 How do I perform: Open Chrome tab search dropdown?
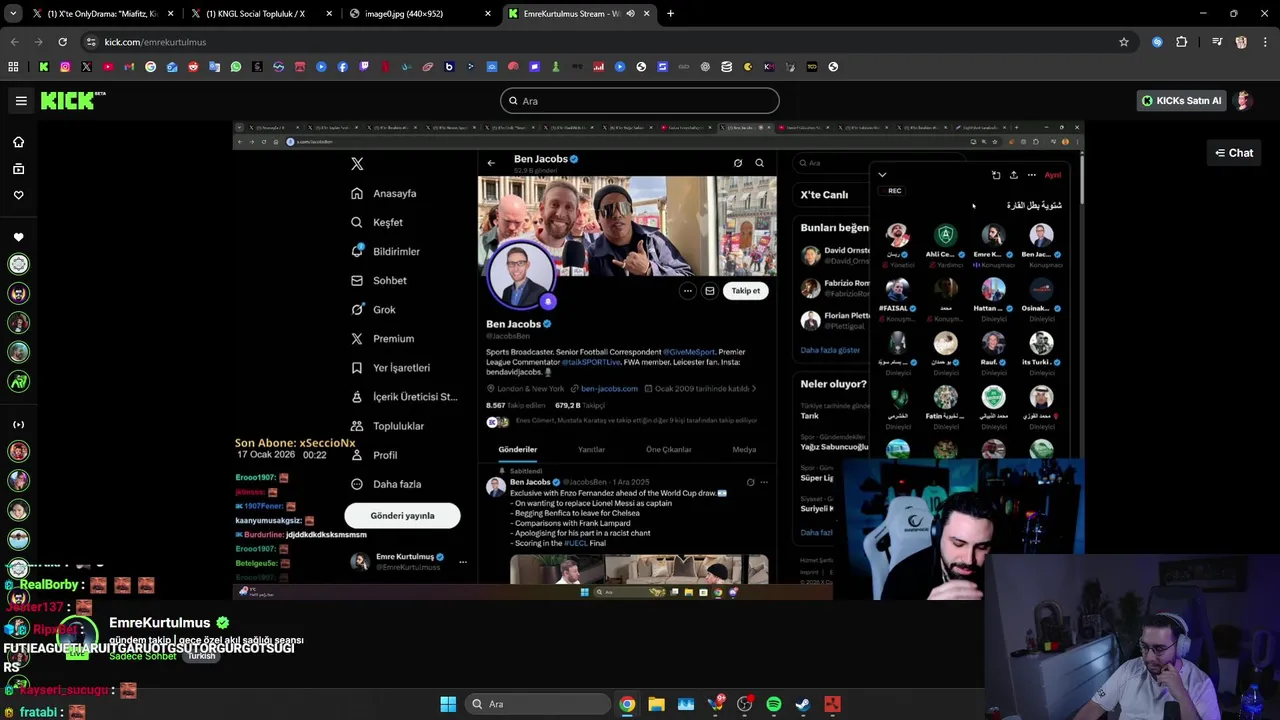pos(13,14)
